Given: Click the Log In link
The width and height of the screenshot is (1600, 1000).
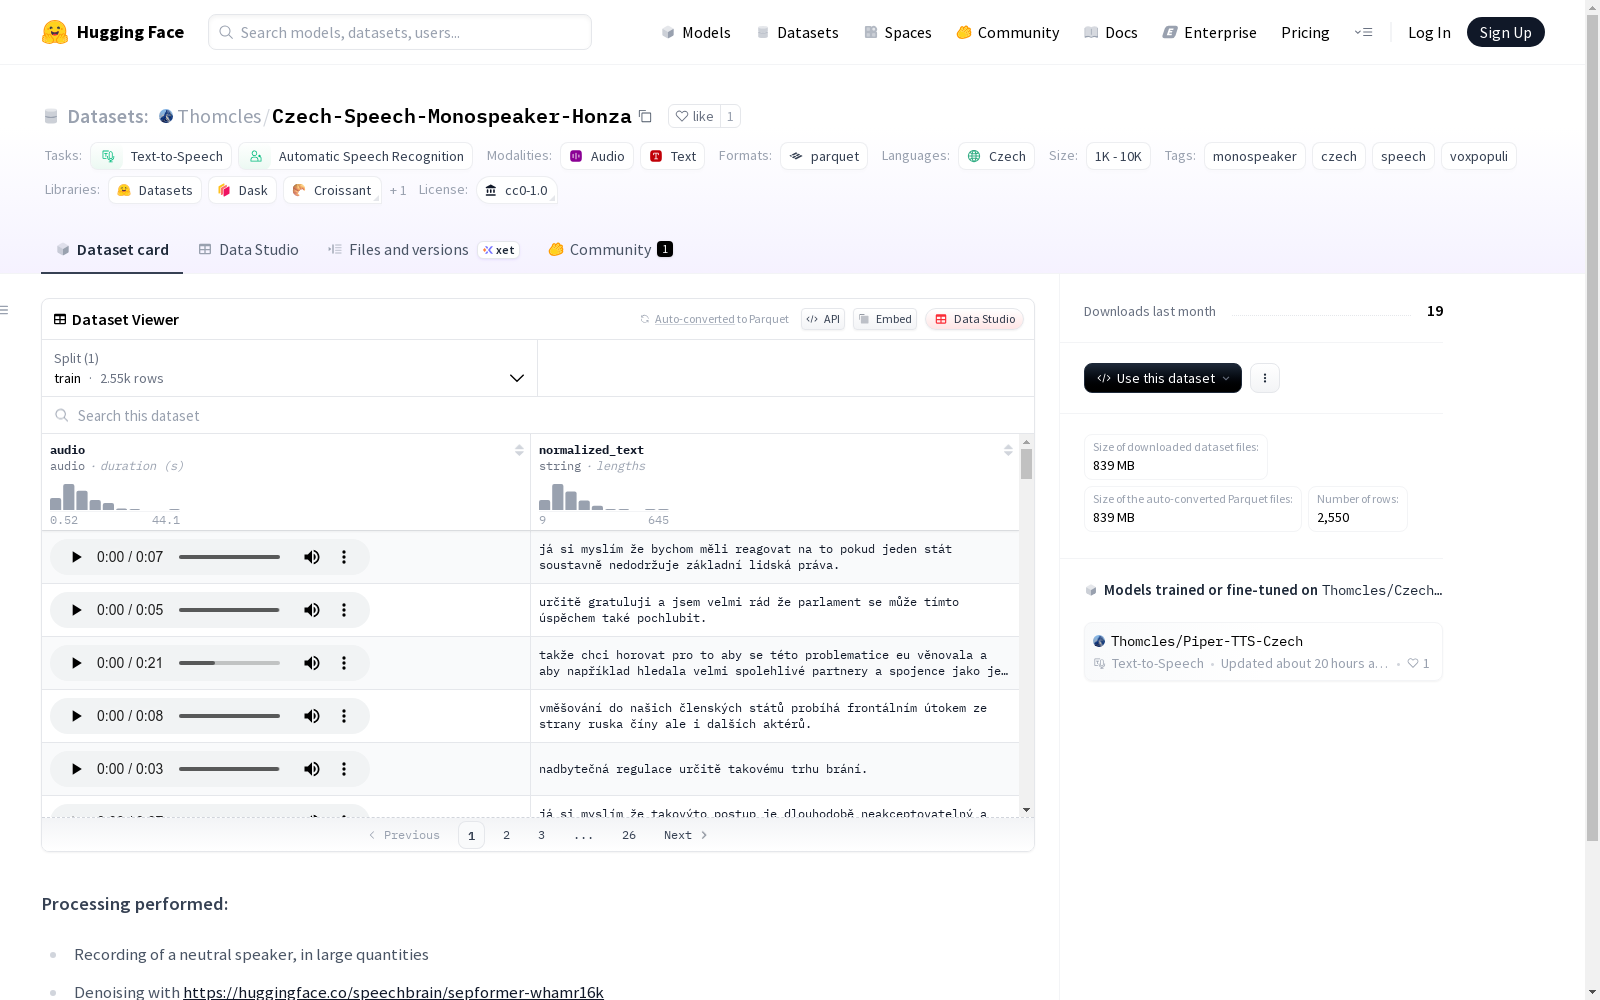Looking at the screenshot, I should (1429, 32).
